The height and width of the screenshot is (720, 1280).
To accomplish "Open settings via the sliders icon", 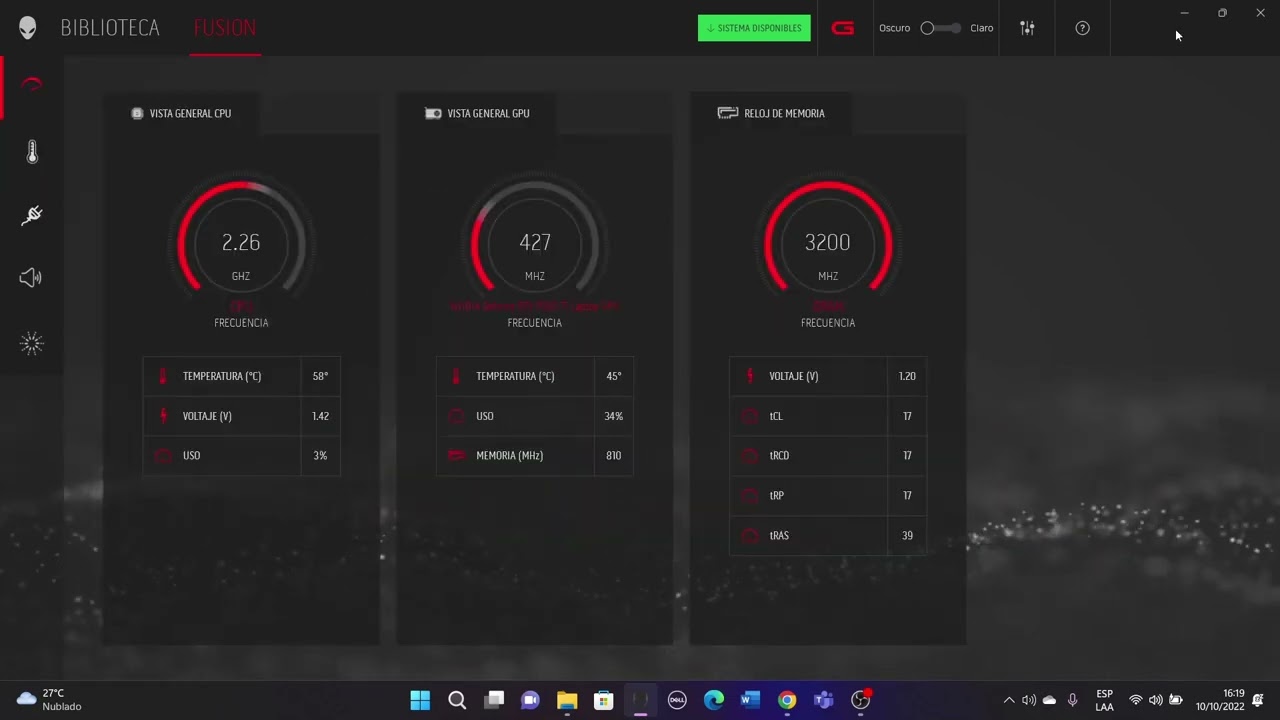I will click(1027, 28).
